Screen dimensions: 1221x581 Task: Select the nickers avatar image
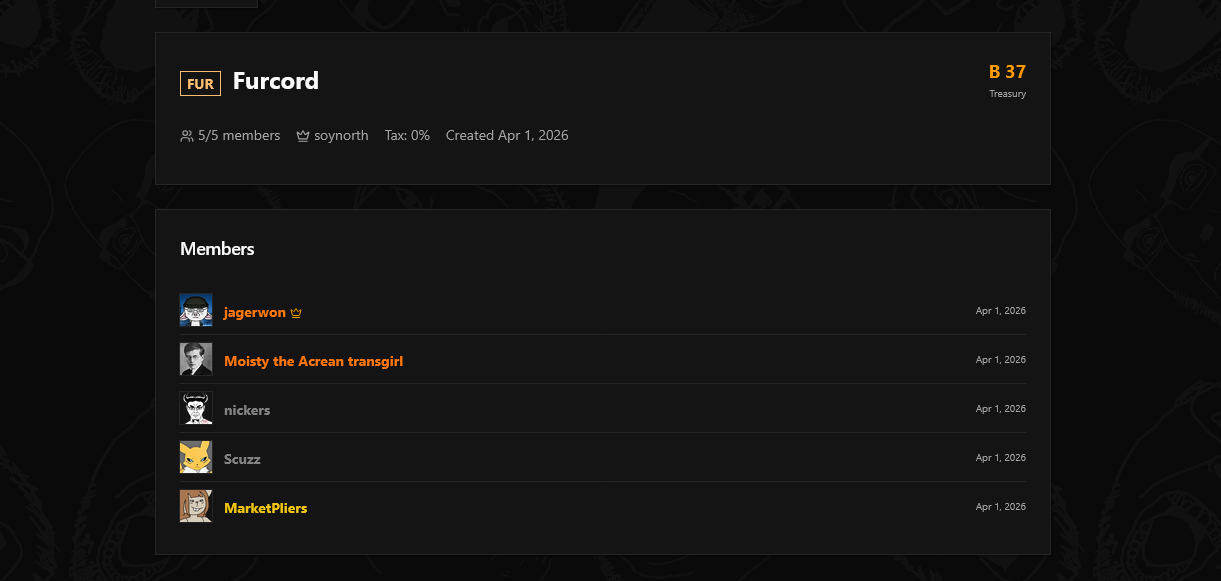point(196,409)
